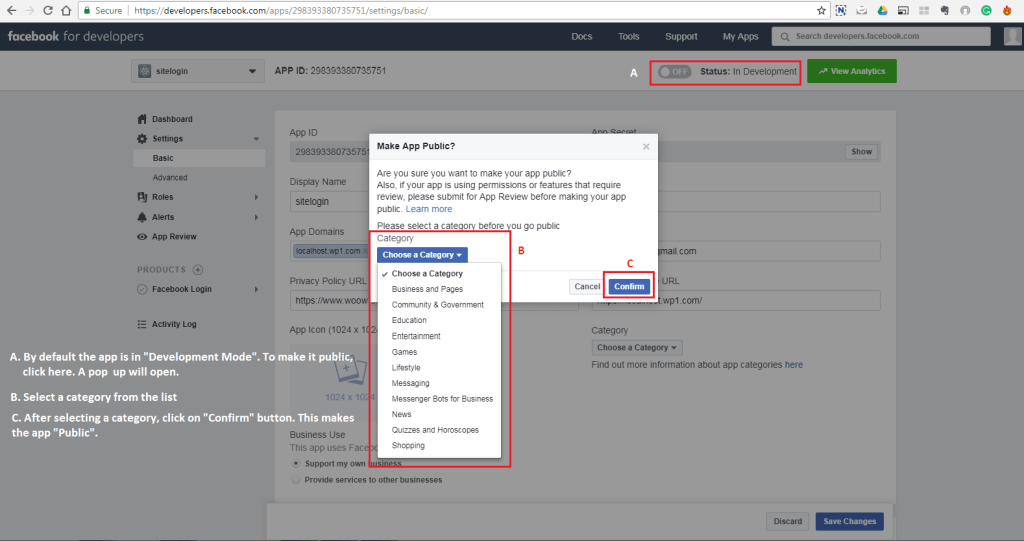Expand the Roles submenu arrow
Screen dimensions: 1024x541
(x=256, y=197)
